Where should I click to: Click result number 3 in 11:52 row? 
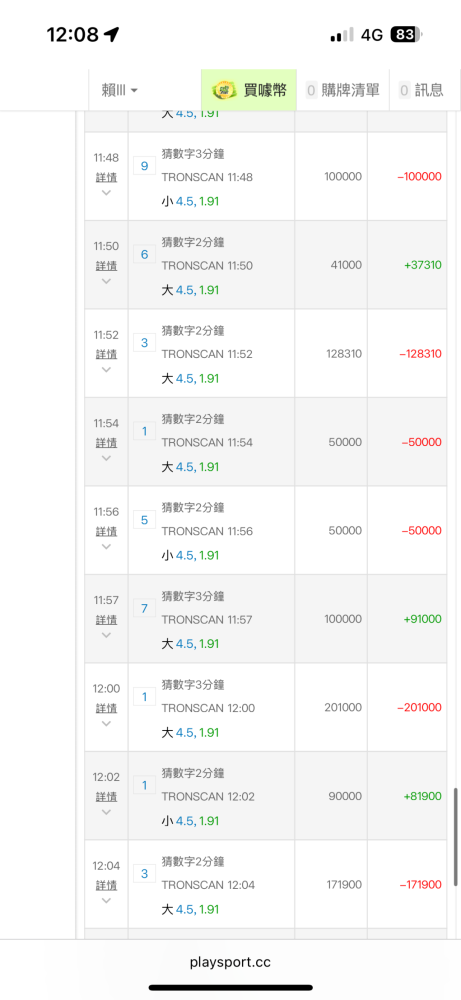click(144, 343)
